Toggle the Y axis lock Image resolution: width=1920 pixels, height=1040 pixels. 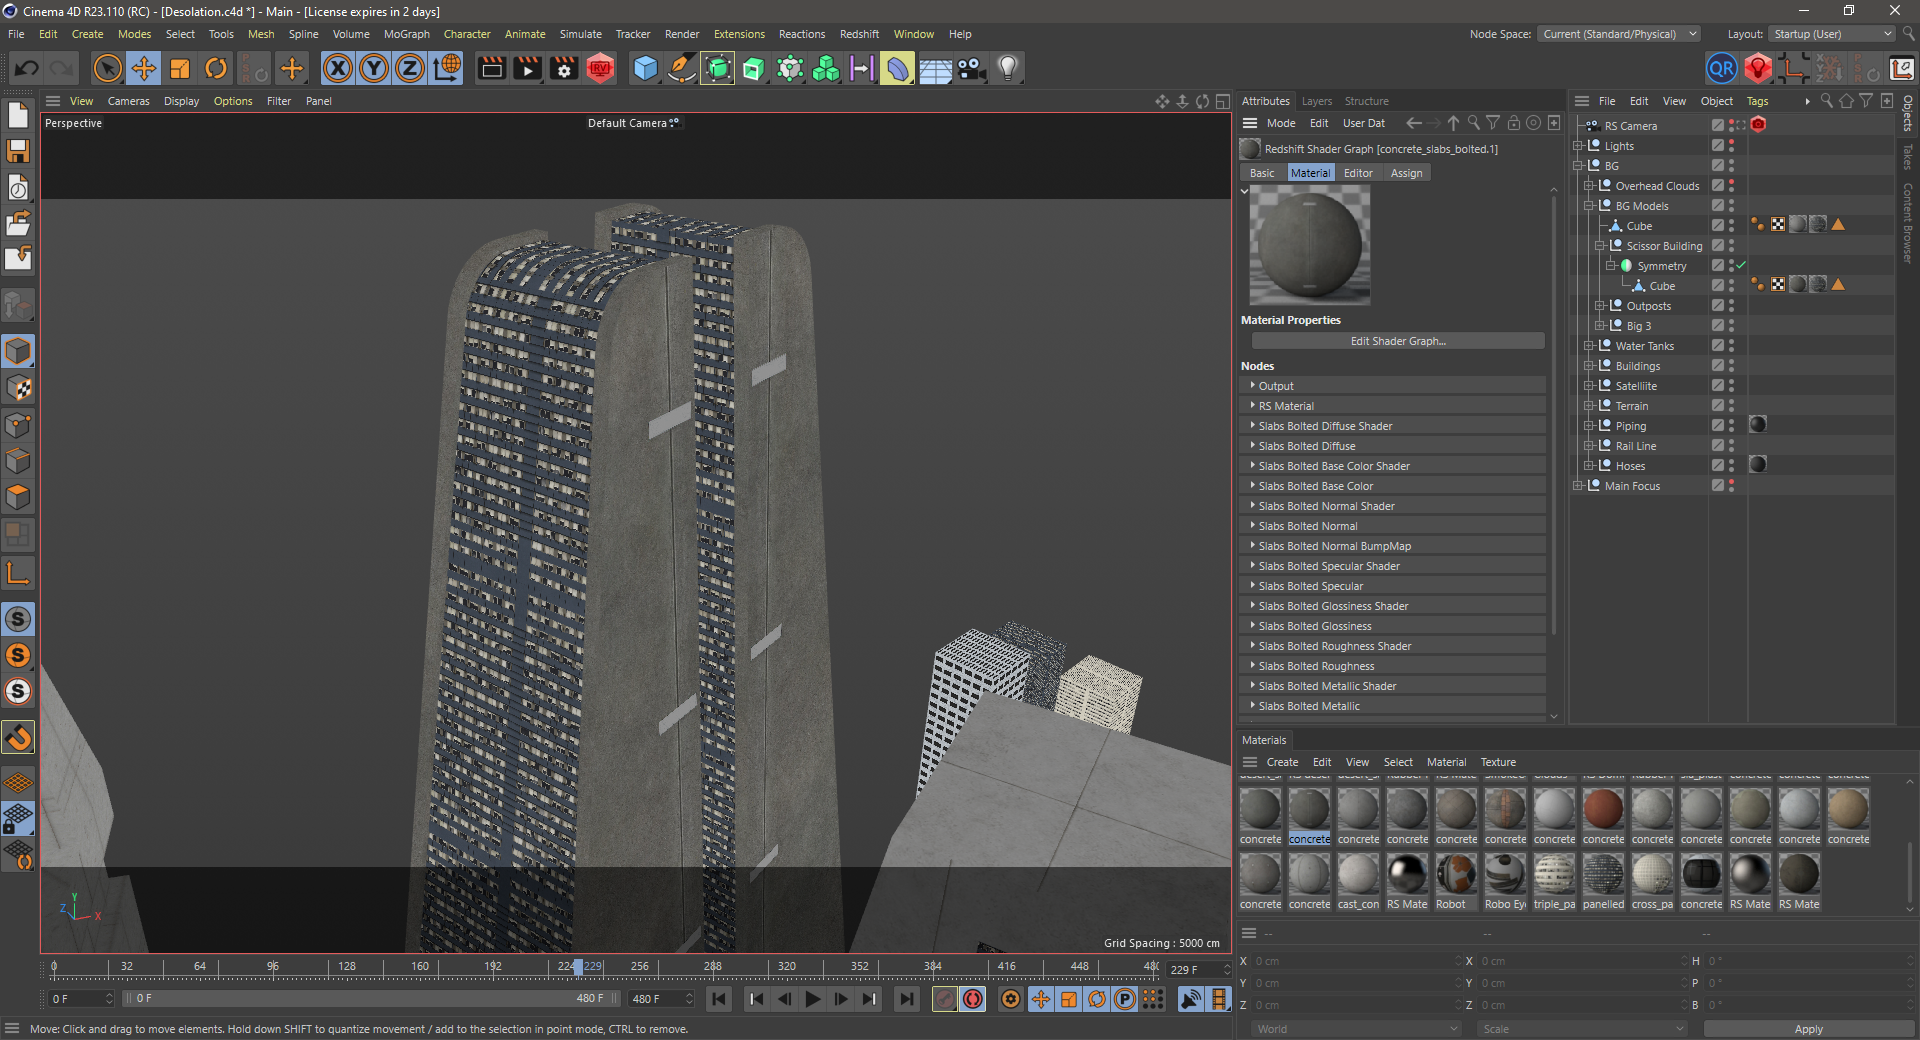(374, 68)
